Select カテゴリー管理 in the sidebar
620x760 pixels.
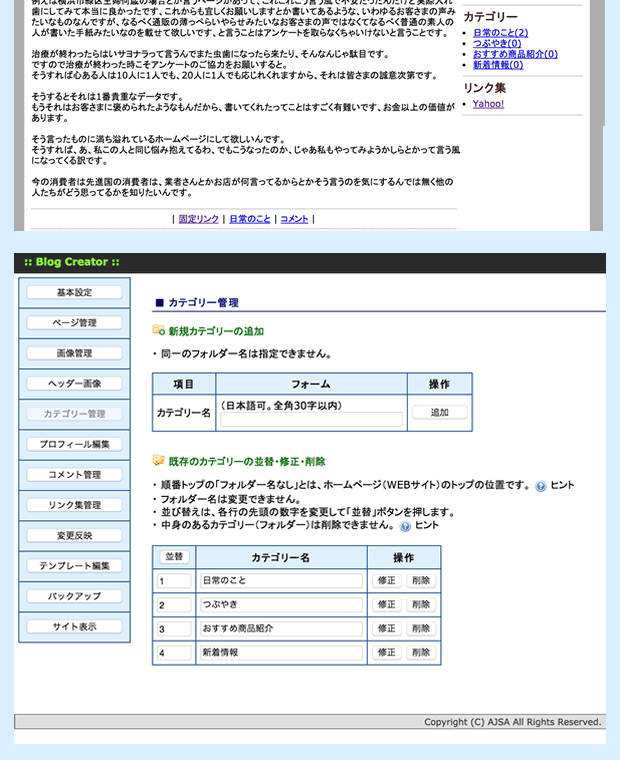(74, 414)
